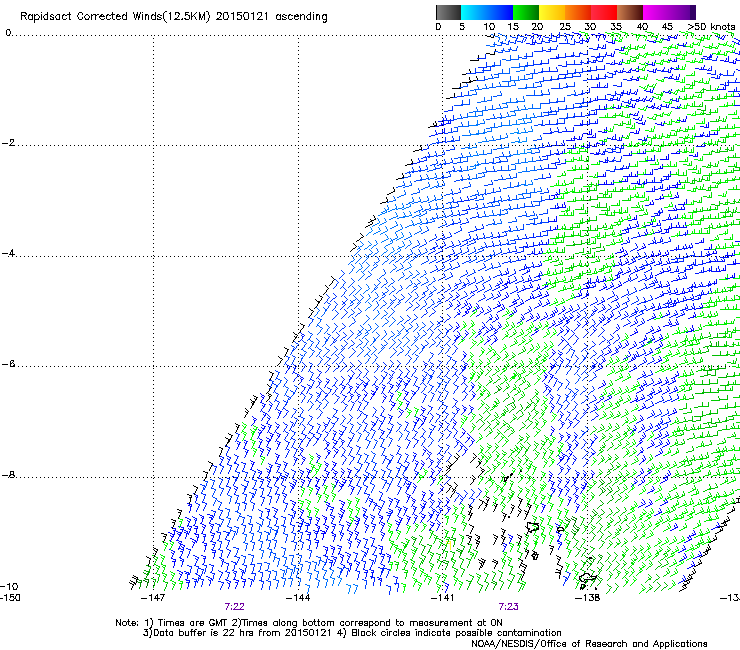Click the purple '7:23' time label
Image resolution: width=740 pixels, height=650 pixels.
(508, 607)
